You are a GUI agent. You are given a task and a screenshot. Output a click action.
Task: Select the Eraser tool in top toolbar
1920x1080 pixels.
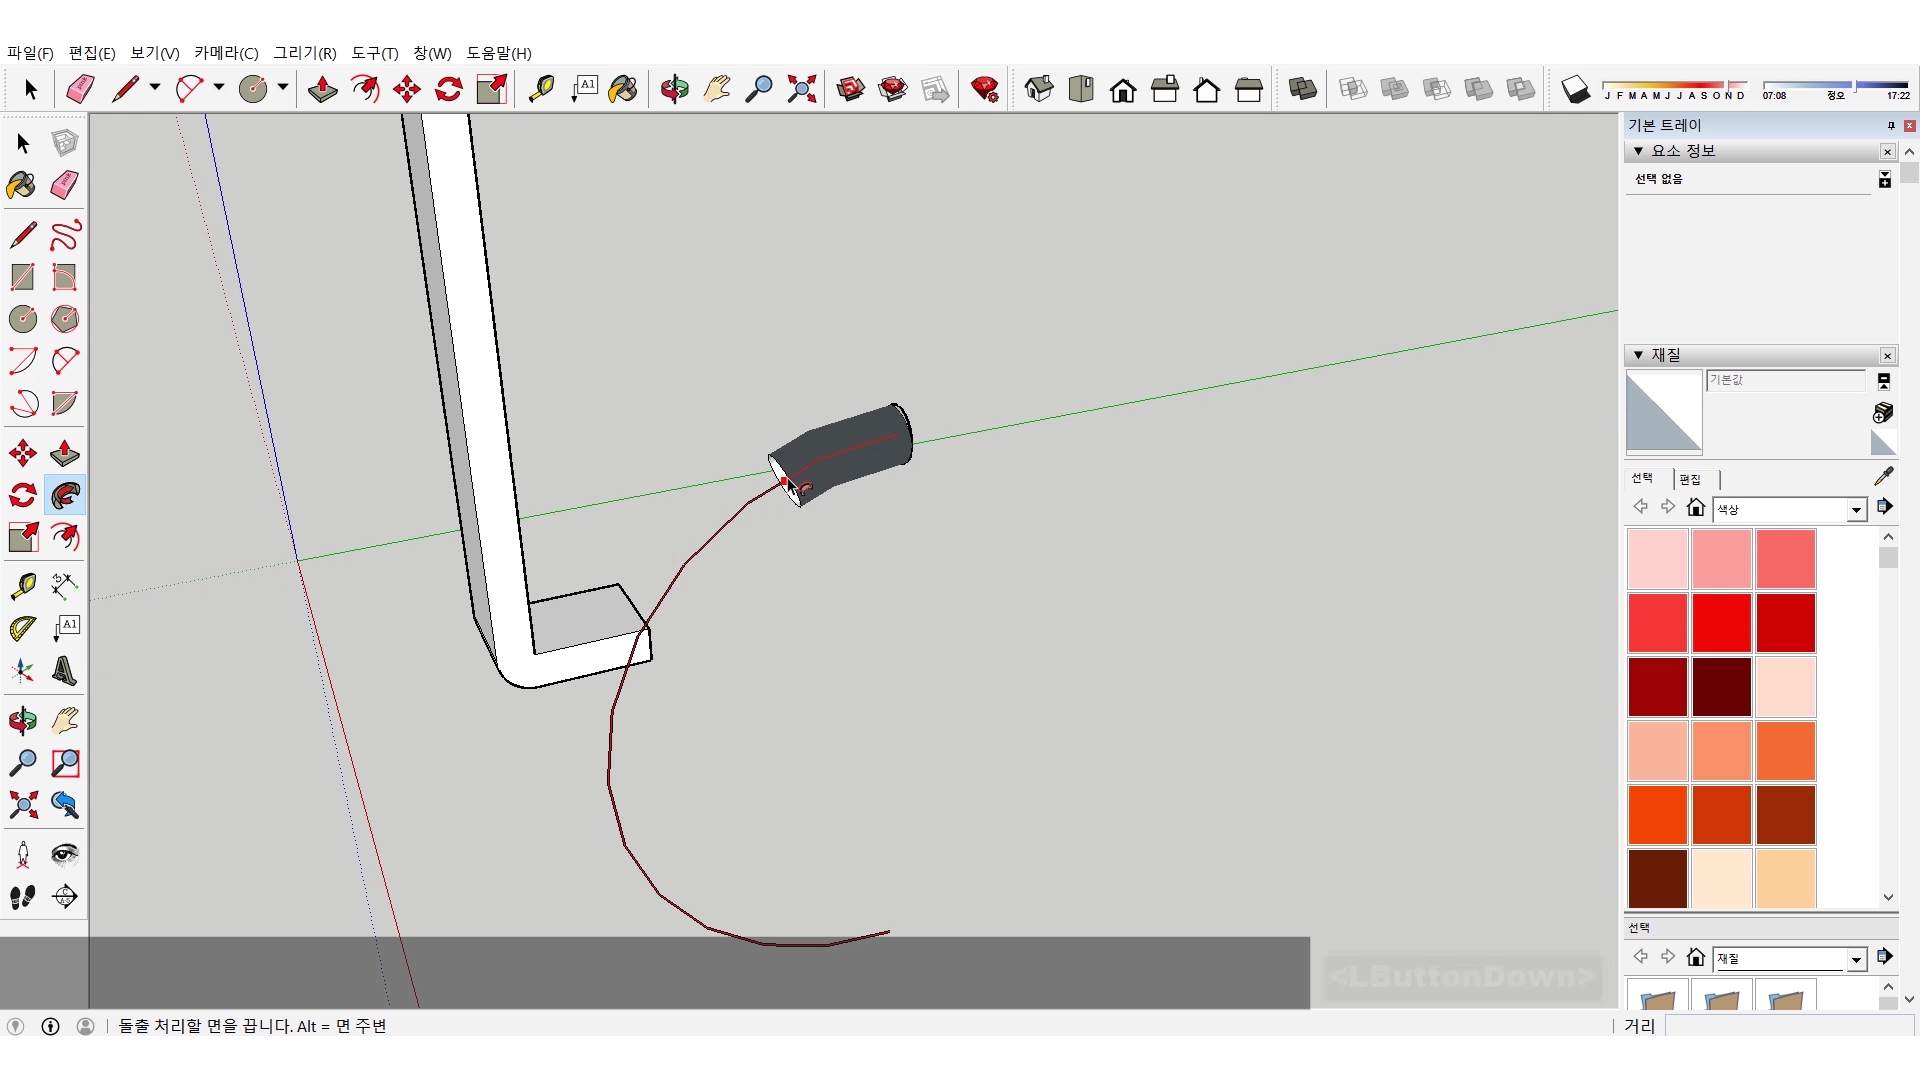pos(80,89)
